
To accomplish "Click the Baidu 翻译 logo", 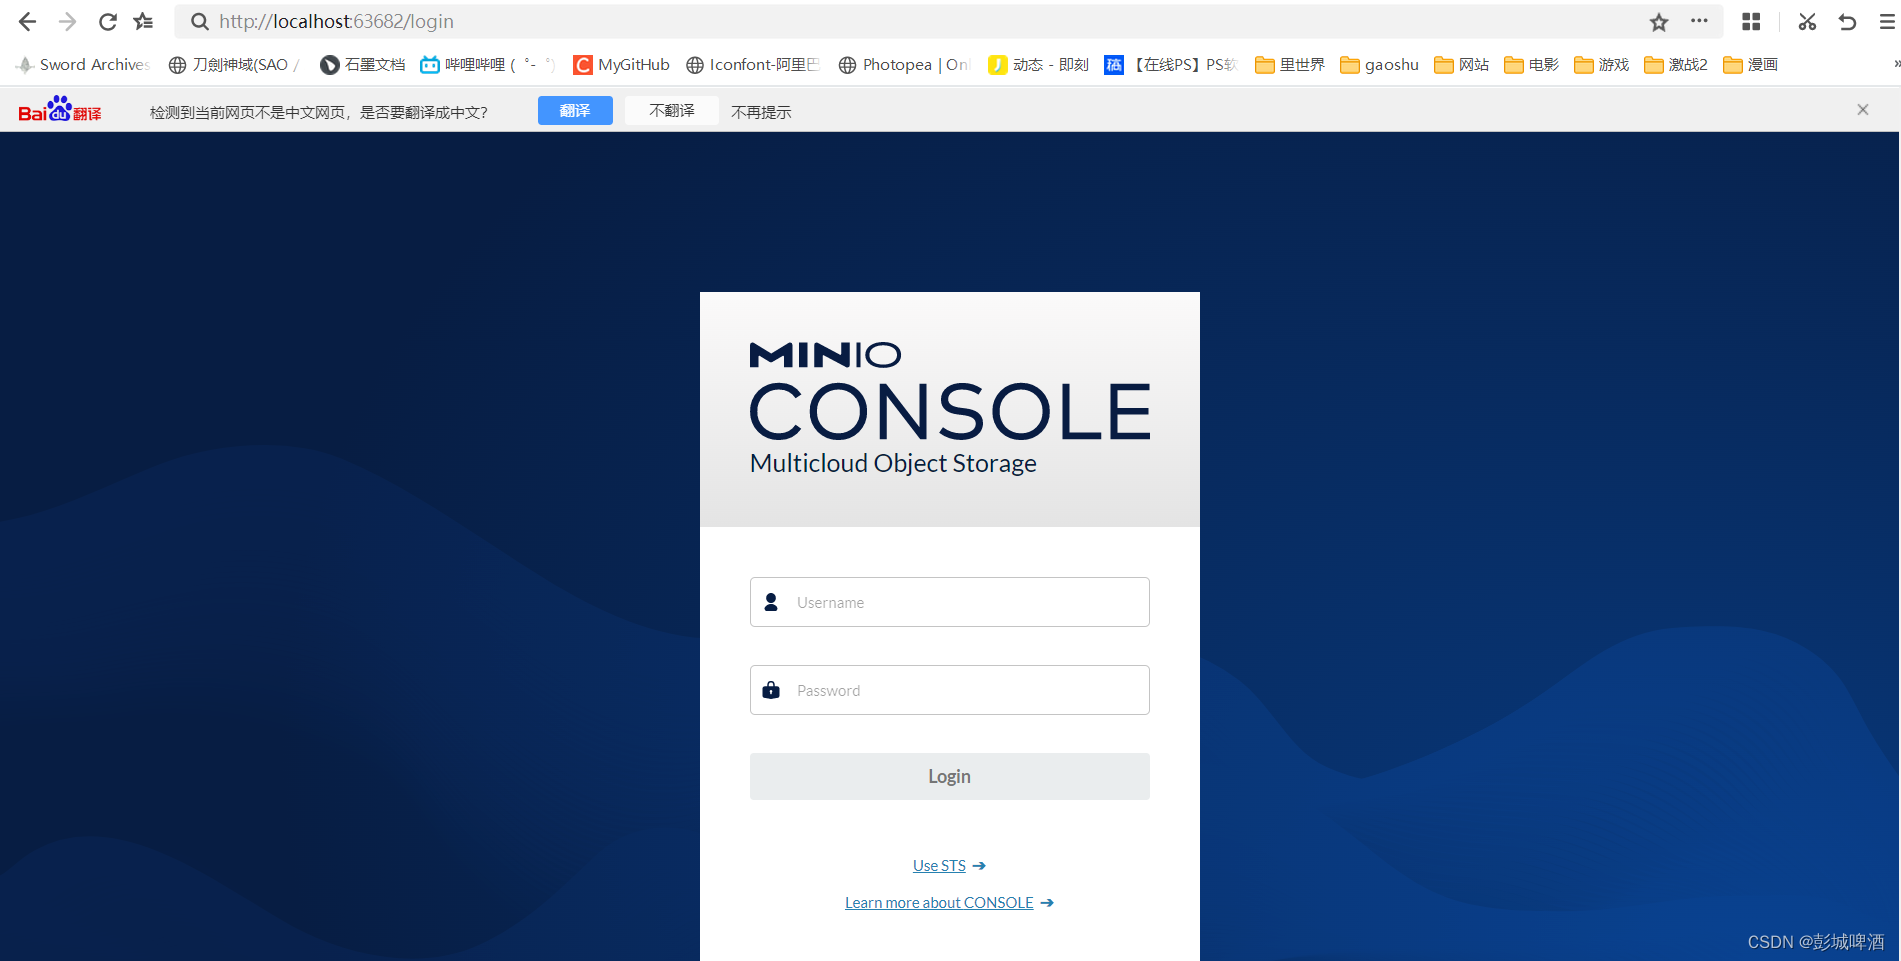I will click(x=60, y=110).
